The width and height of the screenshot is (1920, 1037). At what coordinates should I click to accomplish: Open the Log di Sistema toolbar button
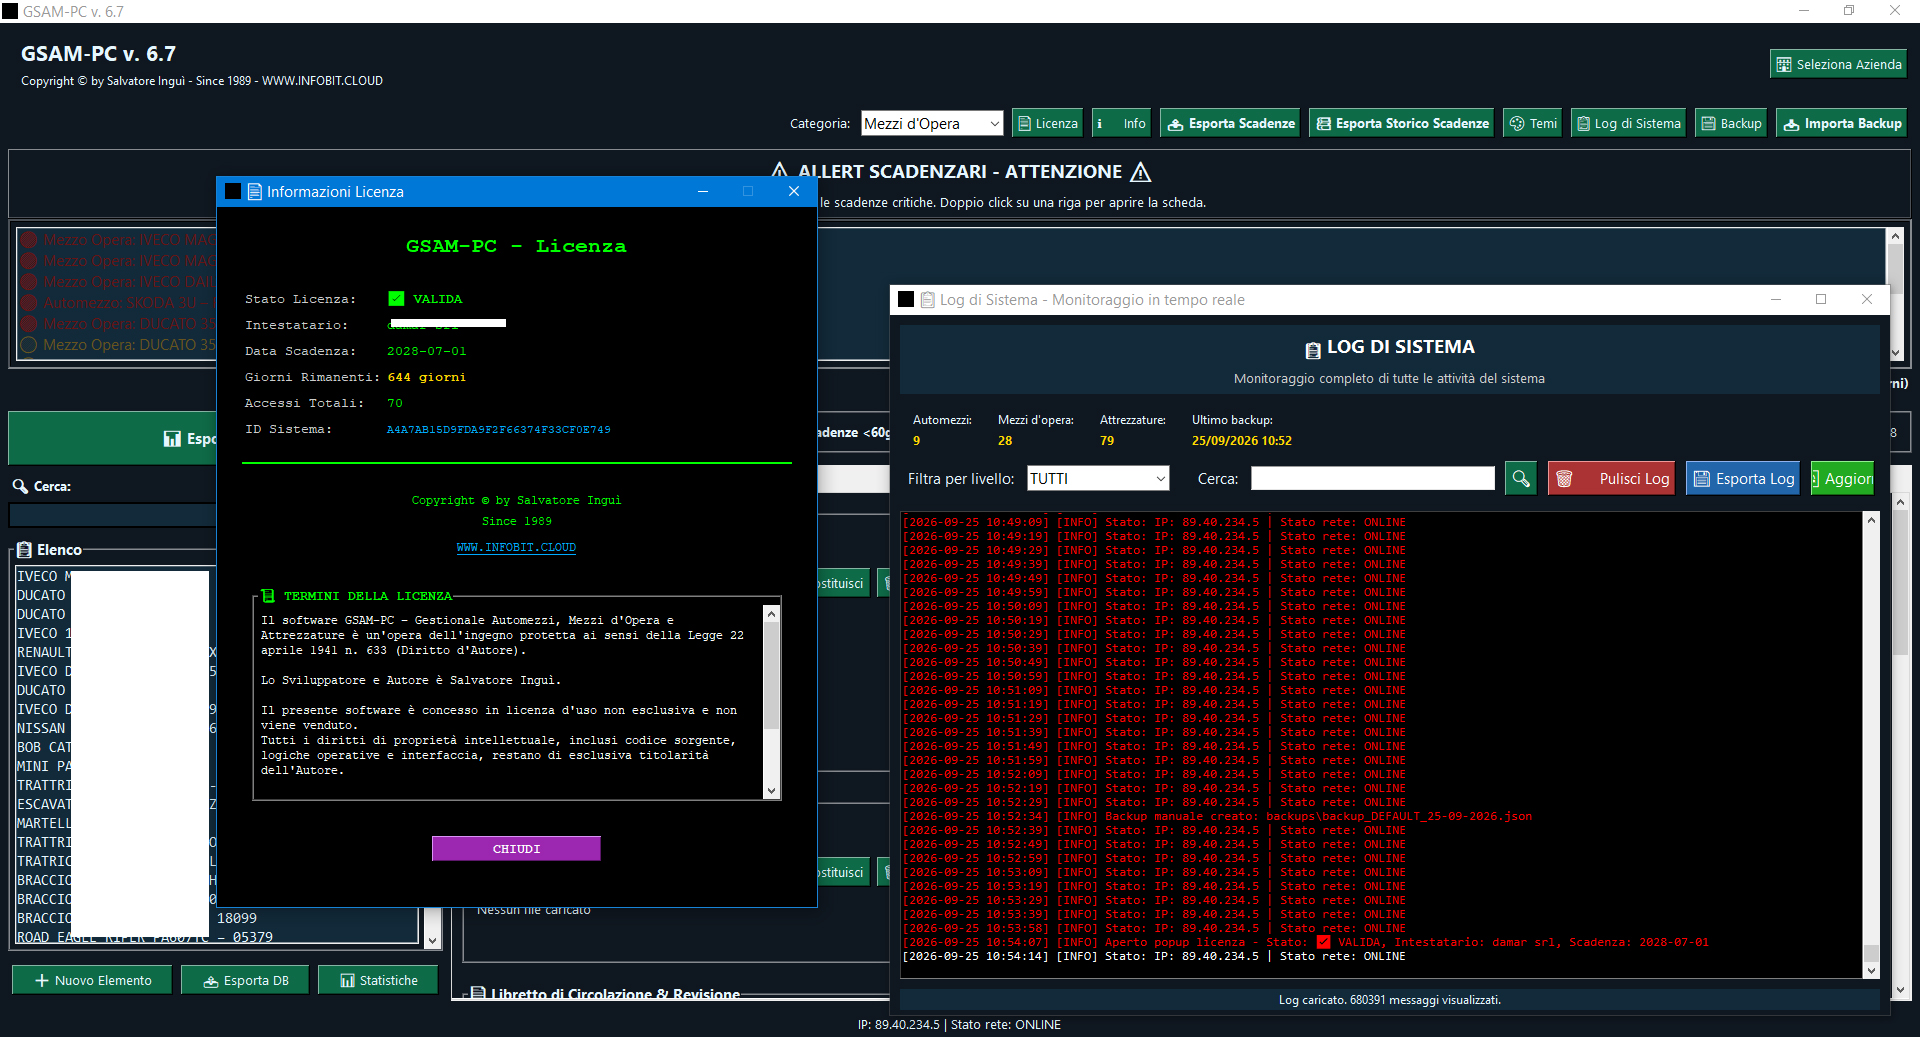1628,123
